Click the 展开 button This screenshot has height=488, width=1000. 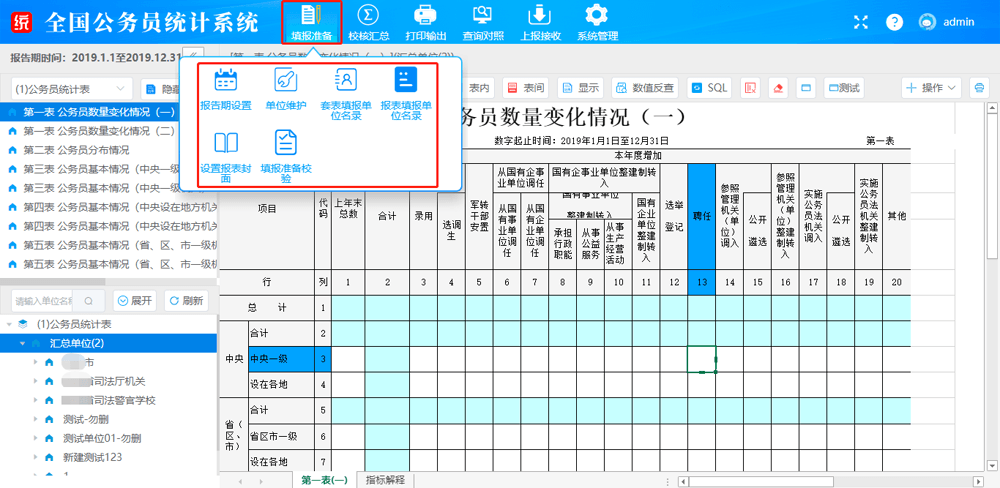coord(135,300)
